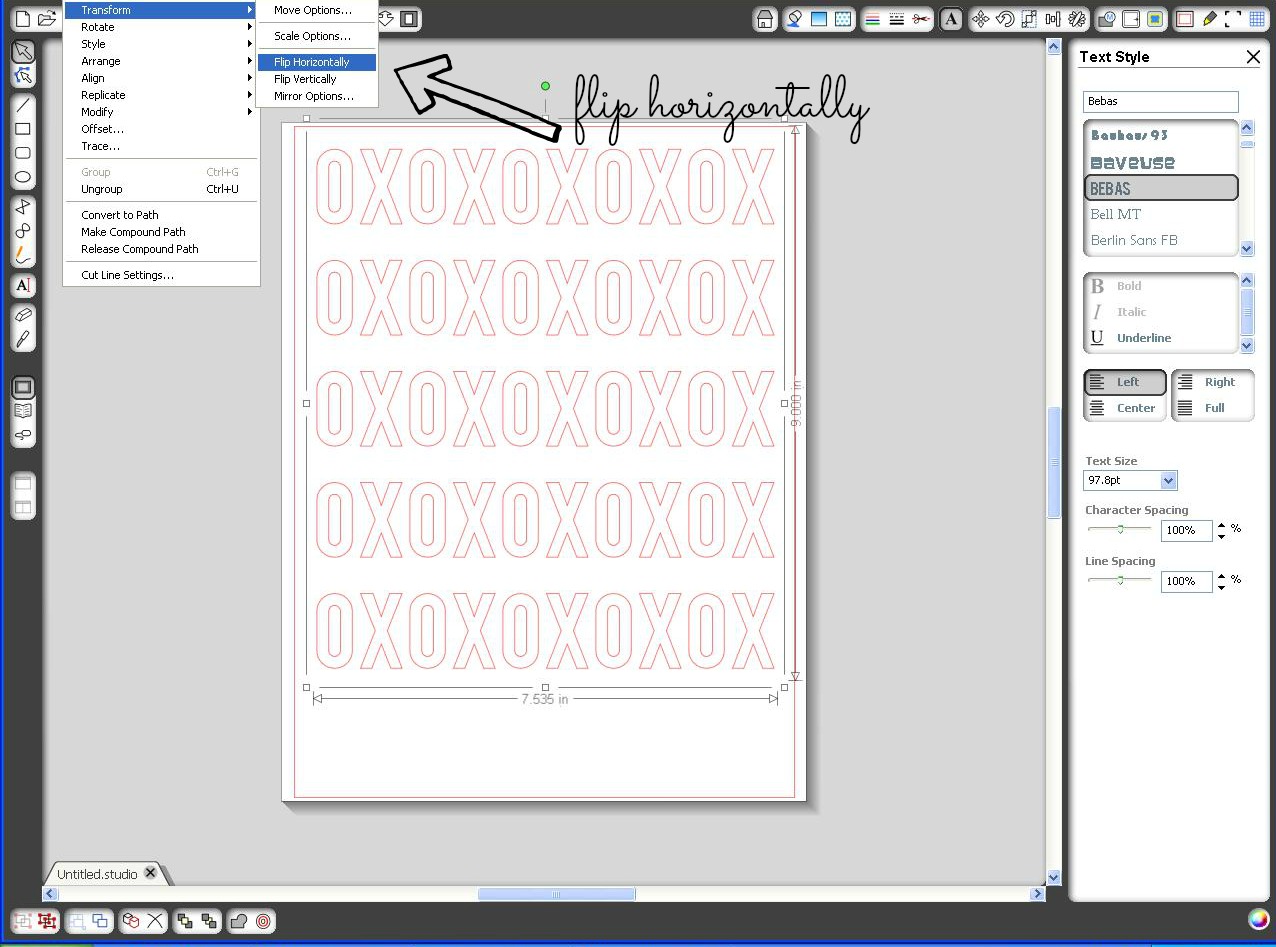Open the Fill Gradient window

819,19
